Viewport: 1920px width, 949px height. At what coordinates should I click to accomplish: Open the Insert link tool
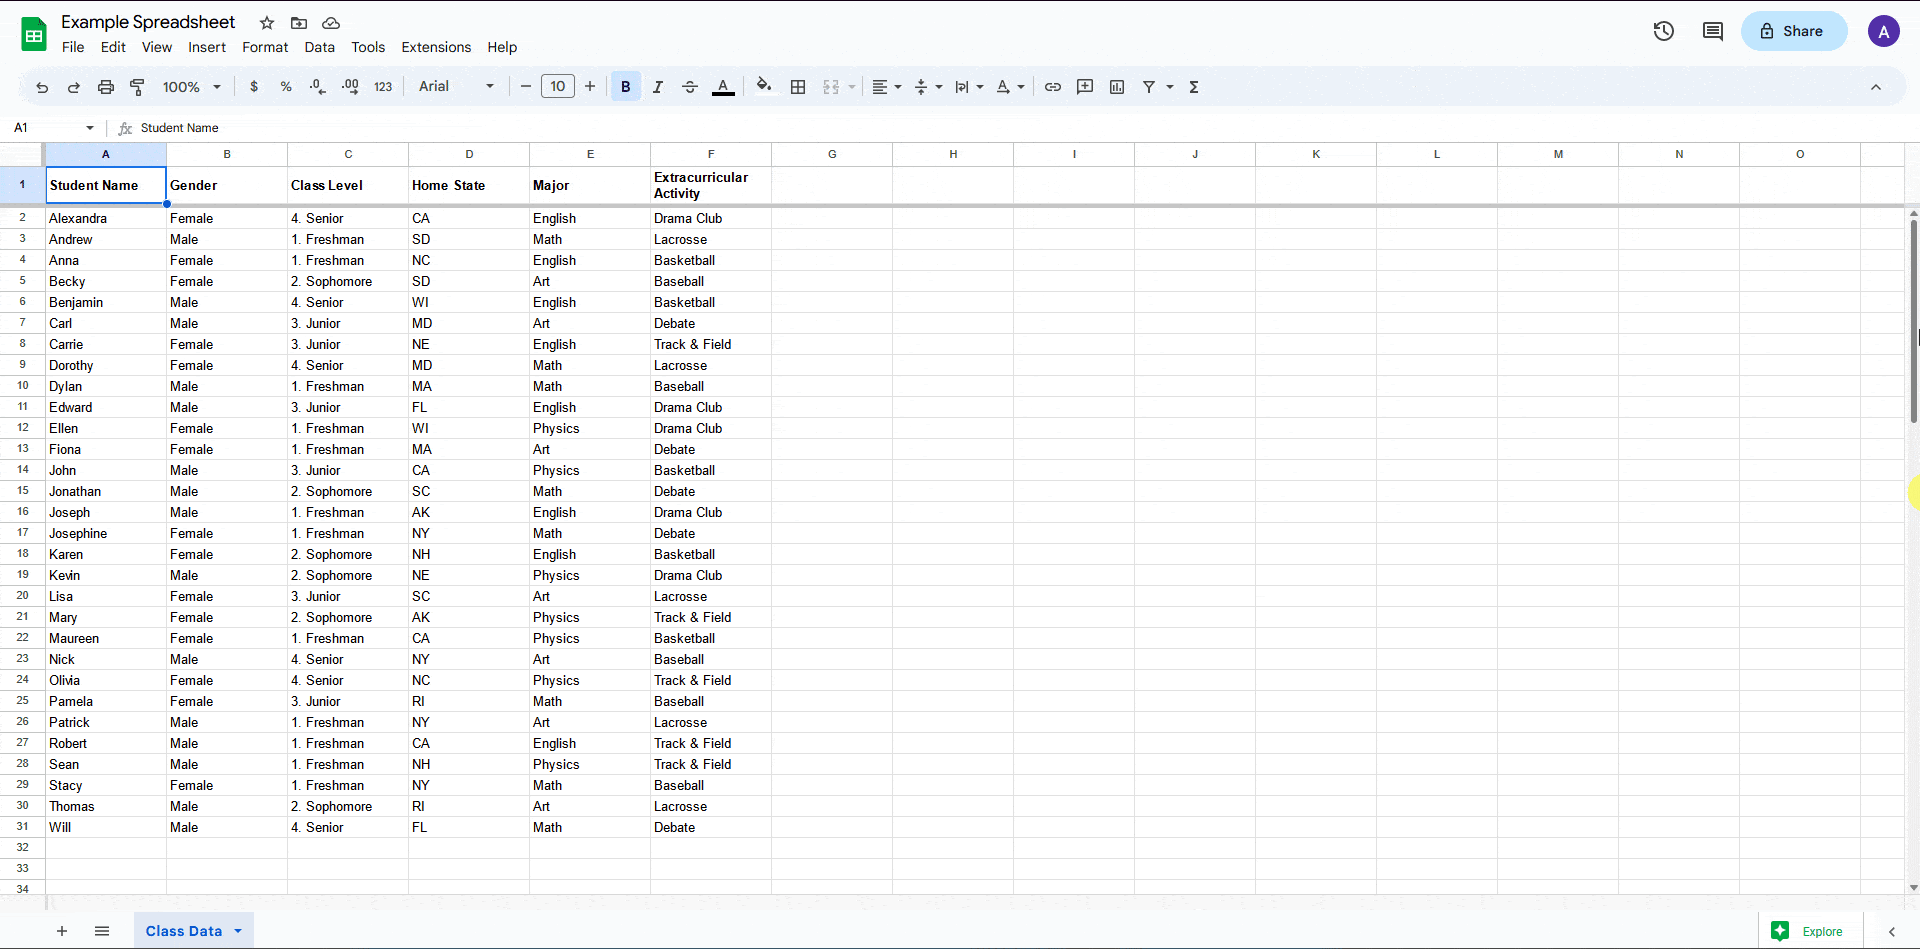(1051, 87)
